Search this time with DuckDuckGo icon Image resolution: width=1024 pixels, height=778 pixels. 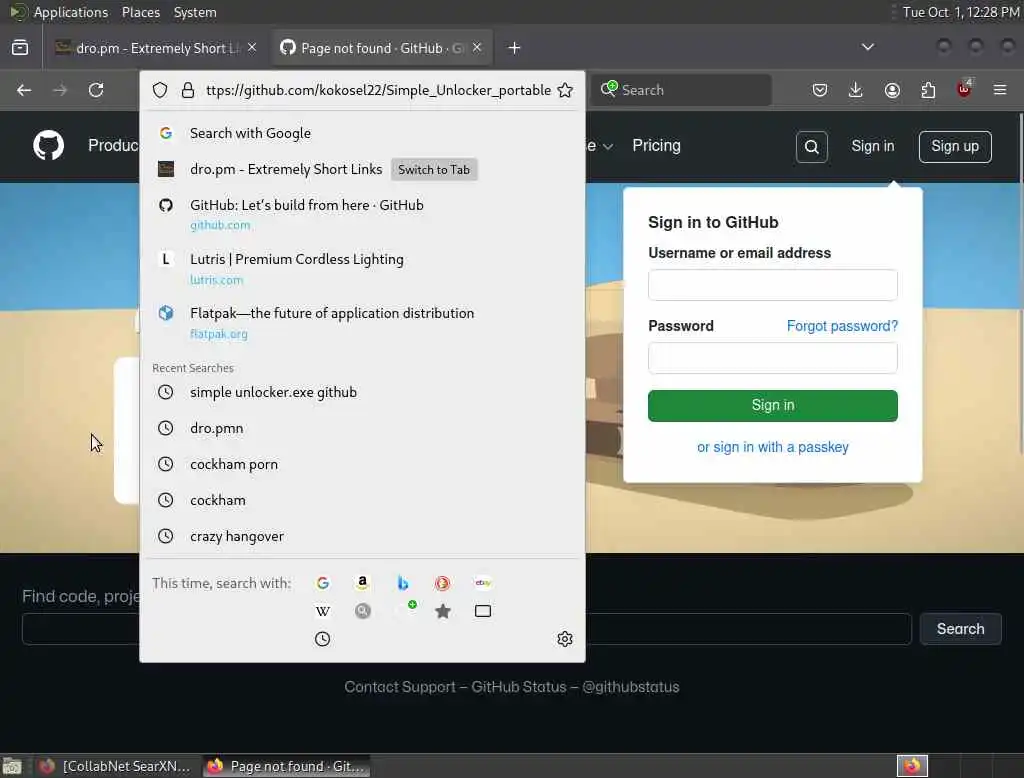point(442,583)
